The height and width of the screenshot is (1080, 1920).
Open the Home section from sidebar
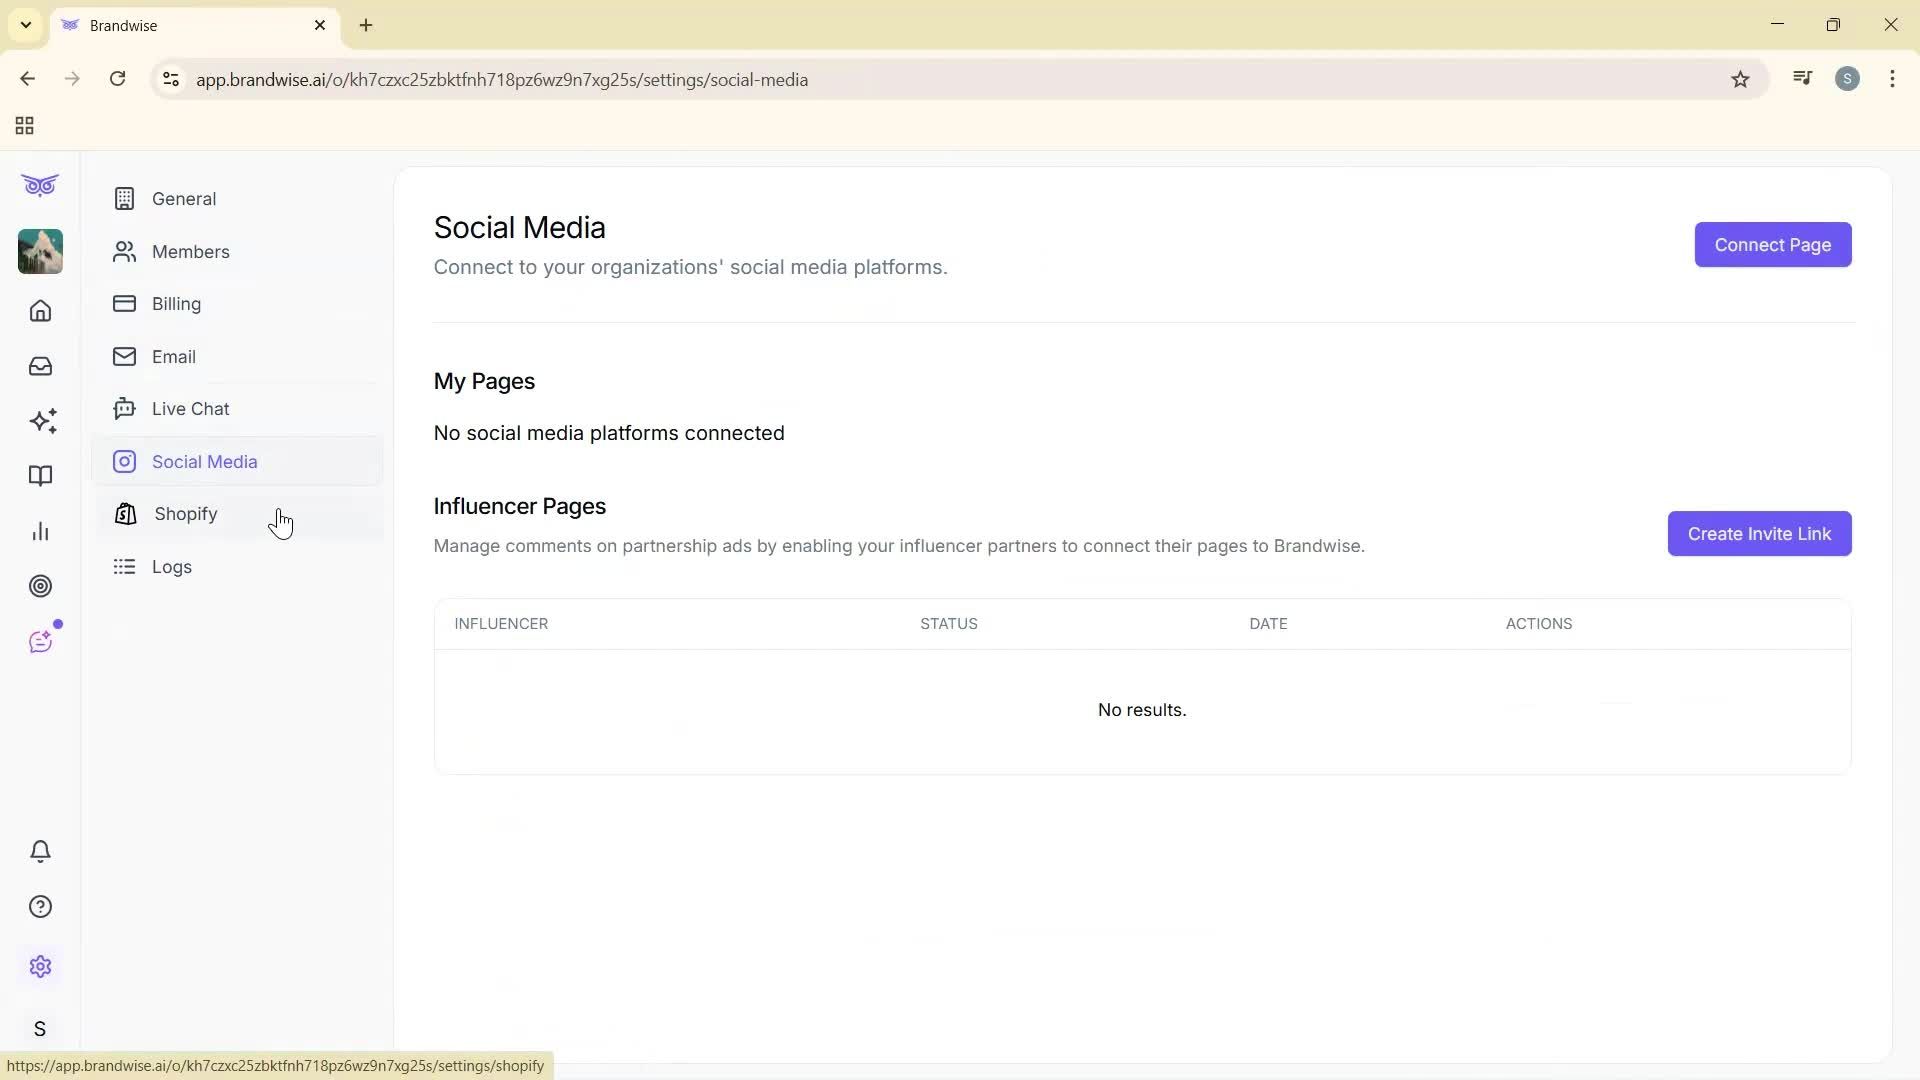tap(40, 311)
